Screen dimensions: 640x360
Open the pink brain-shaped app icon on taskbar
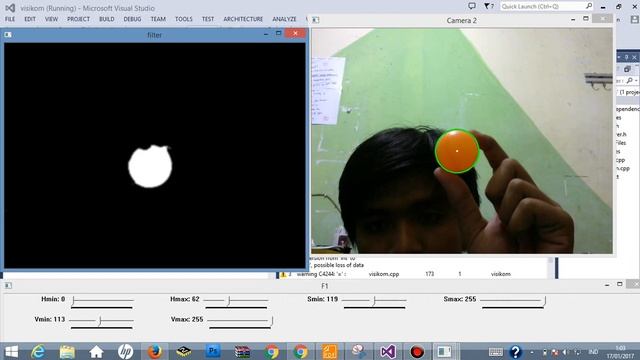[359, 352]
